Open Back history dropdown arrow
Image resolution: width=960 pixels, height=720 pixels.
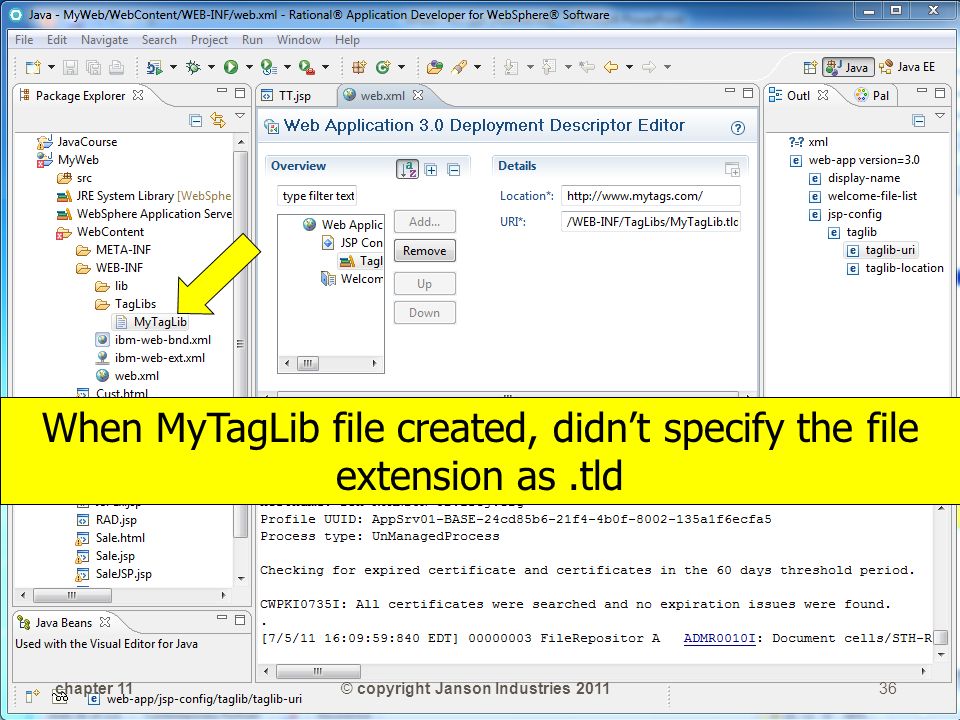(629, 67)
